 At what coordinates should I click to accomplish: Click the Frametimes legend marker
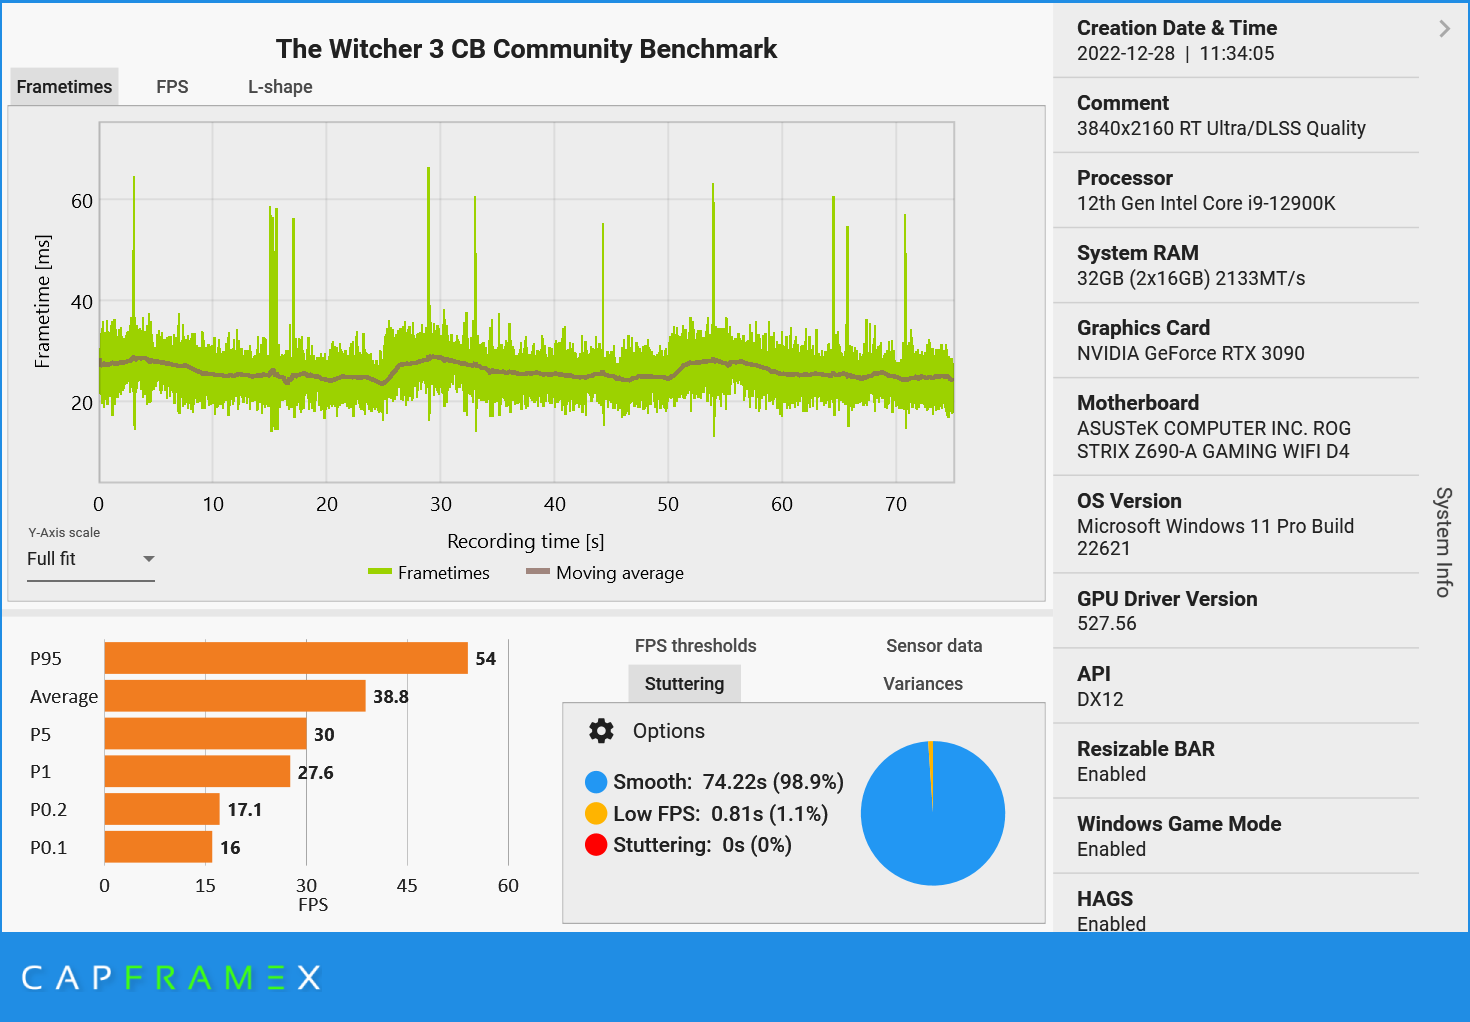[x=380, y=572]
